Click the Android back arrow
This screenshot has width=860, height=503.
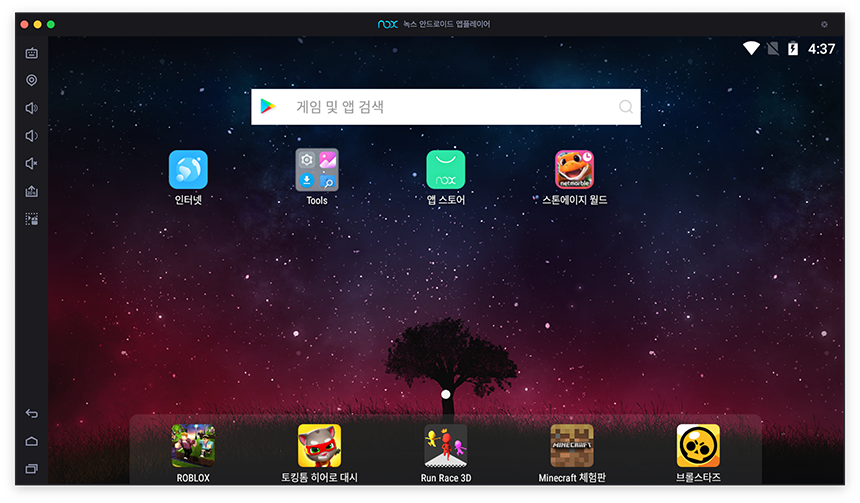[x=32, y=414]
